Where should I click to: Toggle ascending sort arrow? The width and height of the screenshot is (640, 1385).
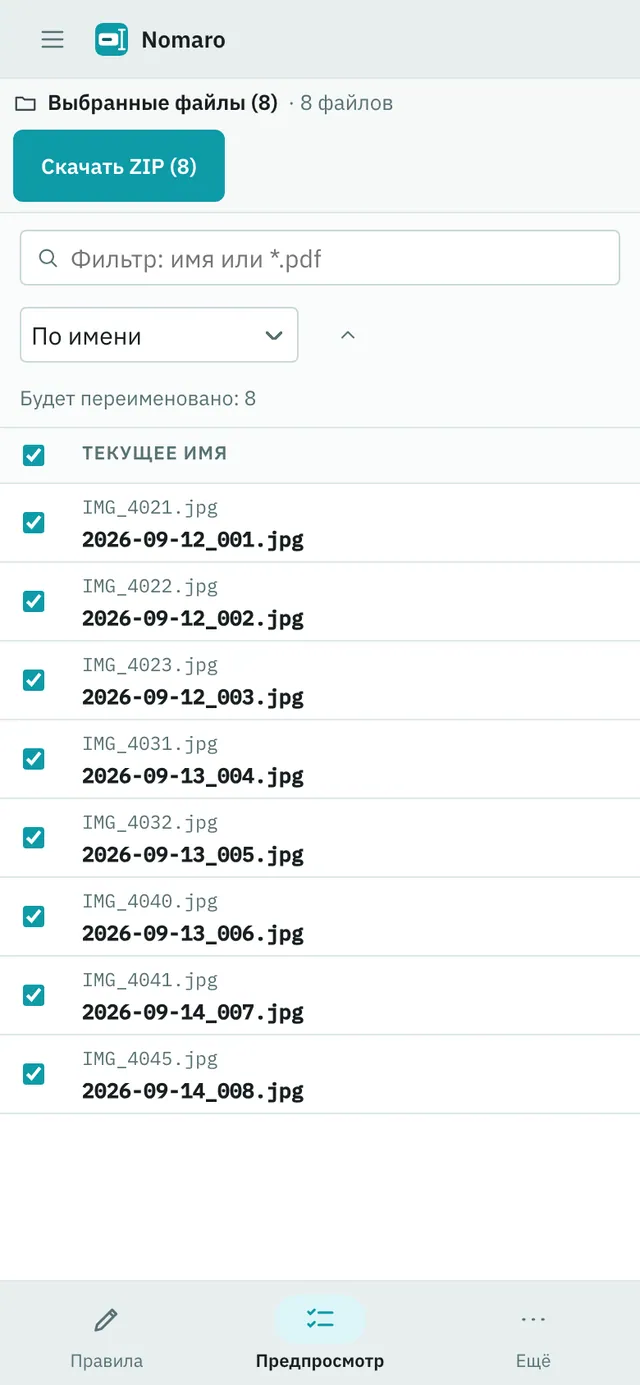pos(348,335)
